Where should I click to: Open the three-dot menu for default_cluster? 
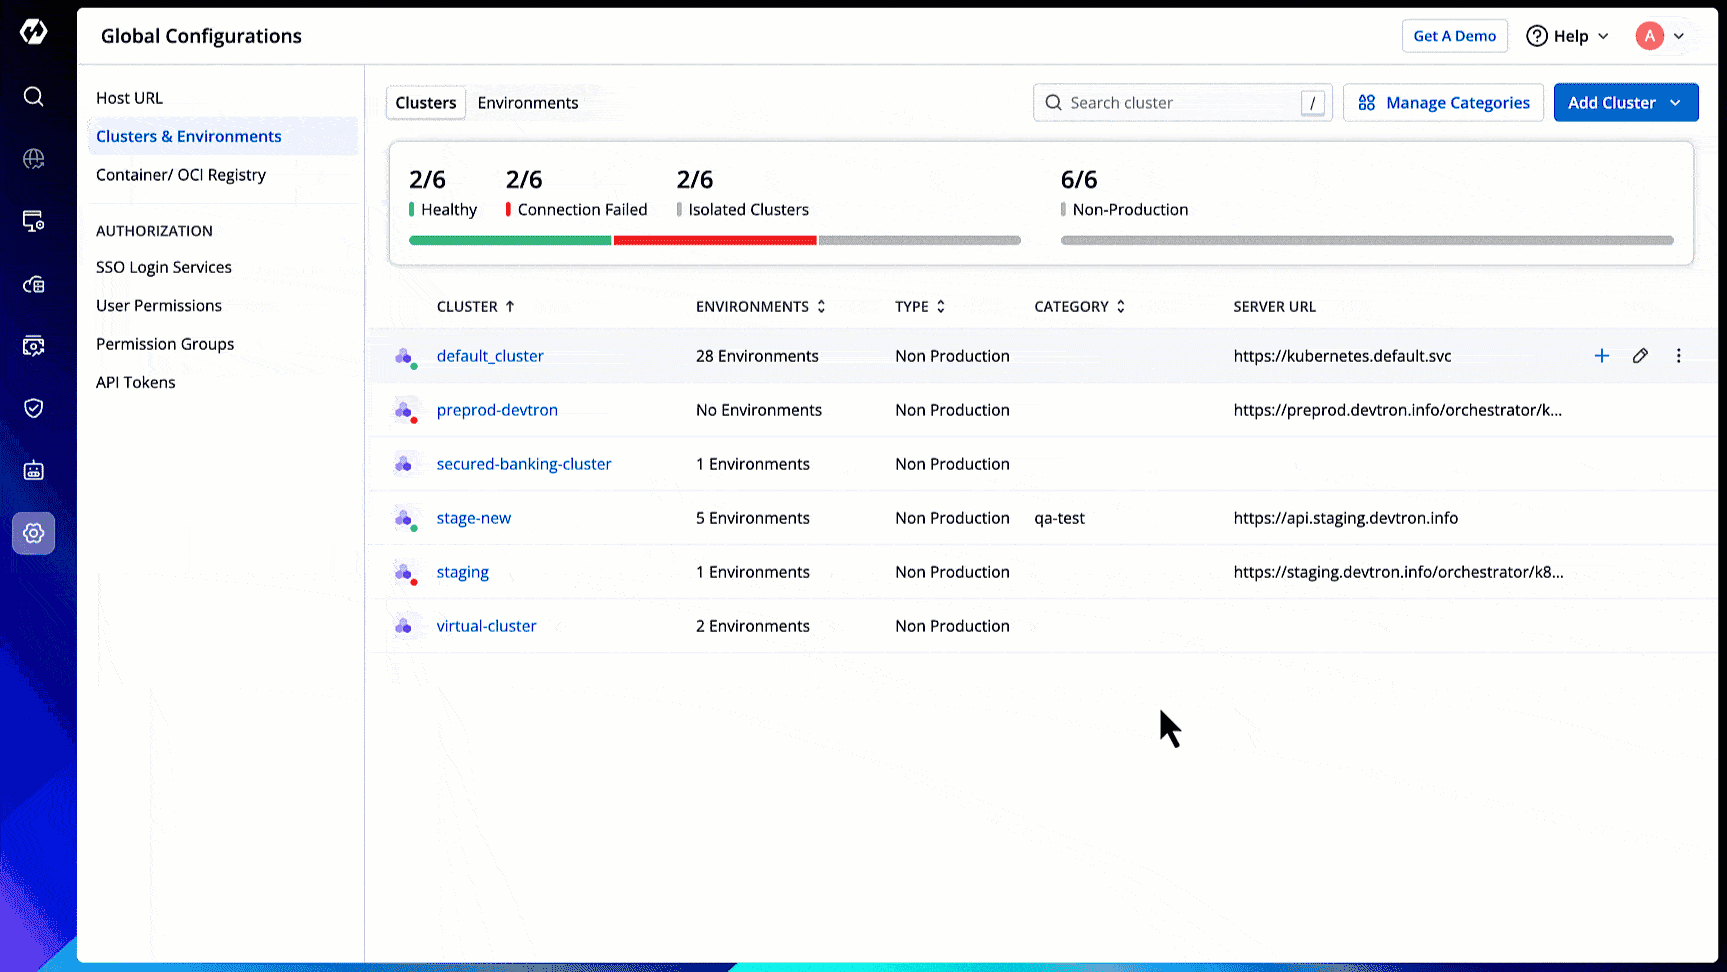(x=1678, y=356)
